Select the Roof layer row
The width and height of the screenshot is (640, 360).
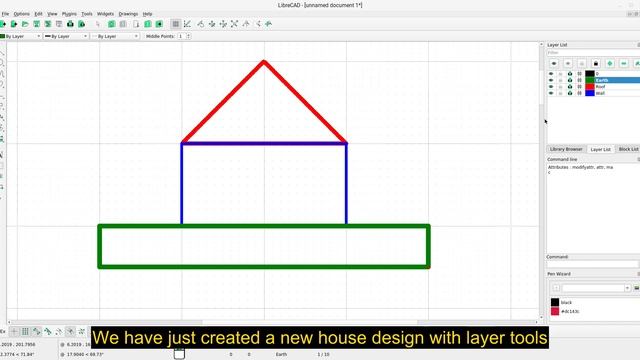(594, 87)
